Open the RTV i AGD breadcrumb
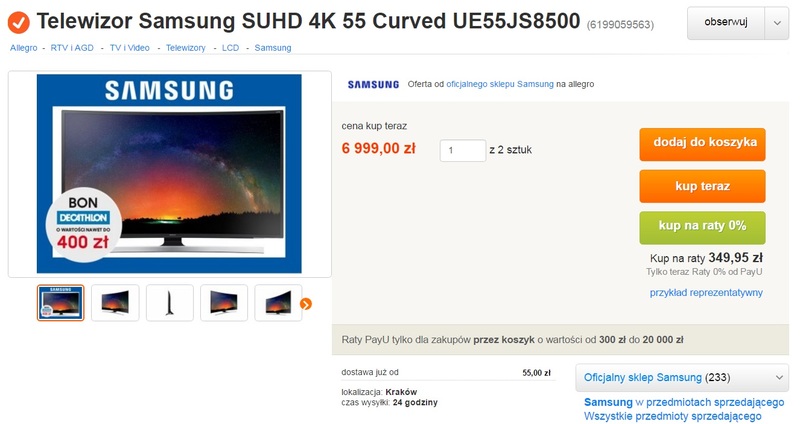Screen dimensions: 800x424 (72, 48)
